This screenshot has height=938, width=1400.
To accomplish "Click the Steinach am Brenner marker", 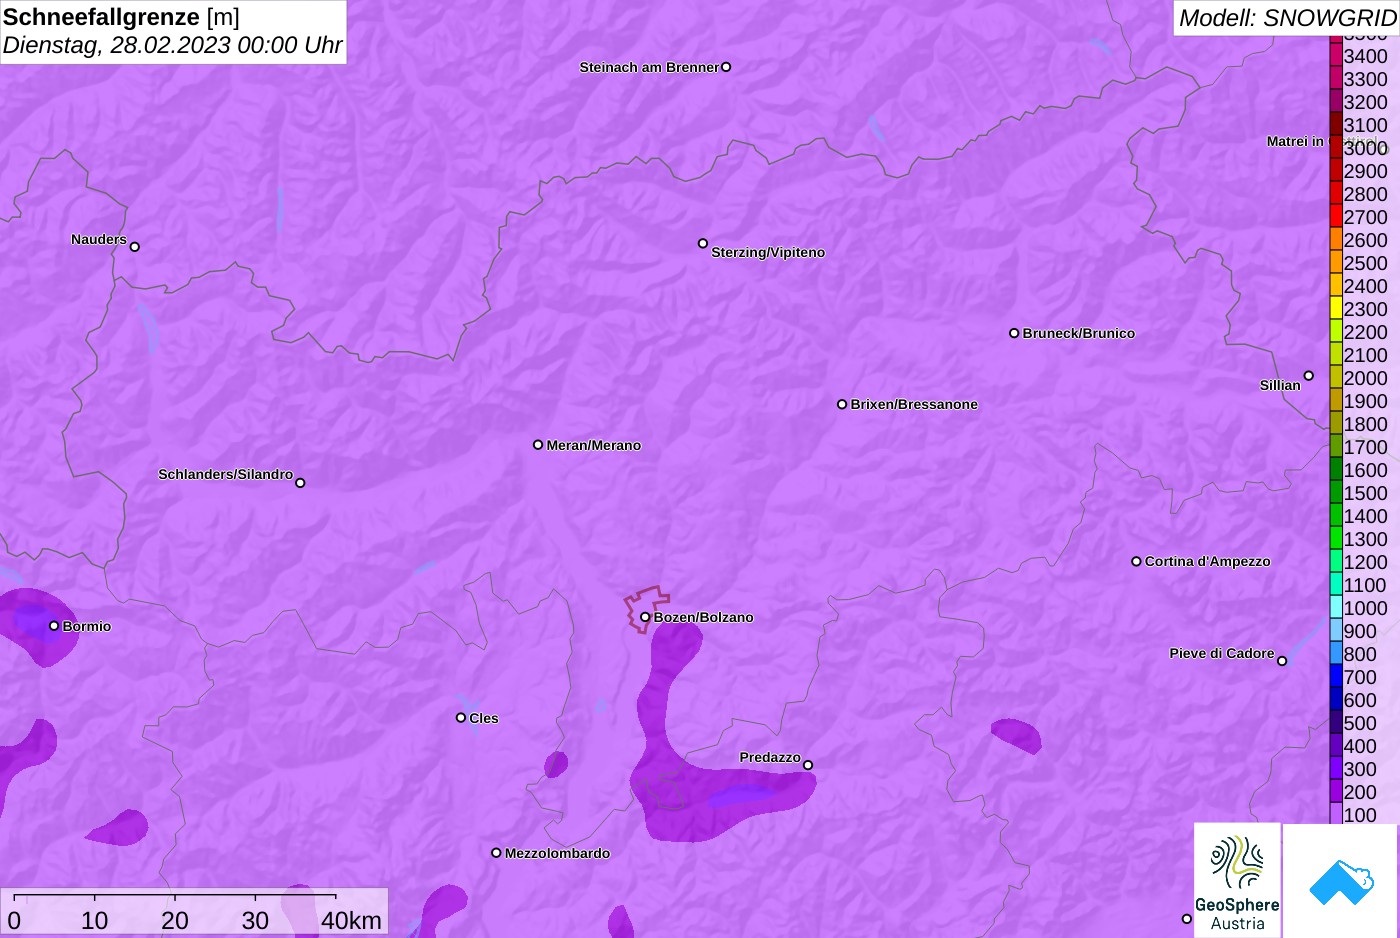I will (x=726, y=67).
